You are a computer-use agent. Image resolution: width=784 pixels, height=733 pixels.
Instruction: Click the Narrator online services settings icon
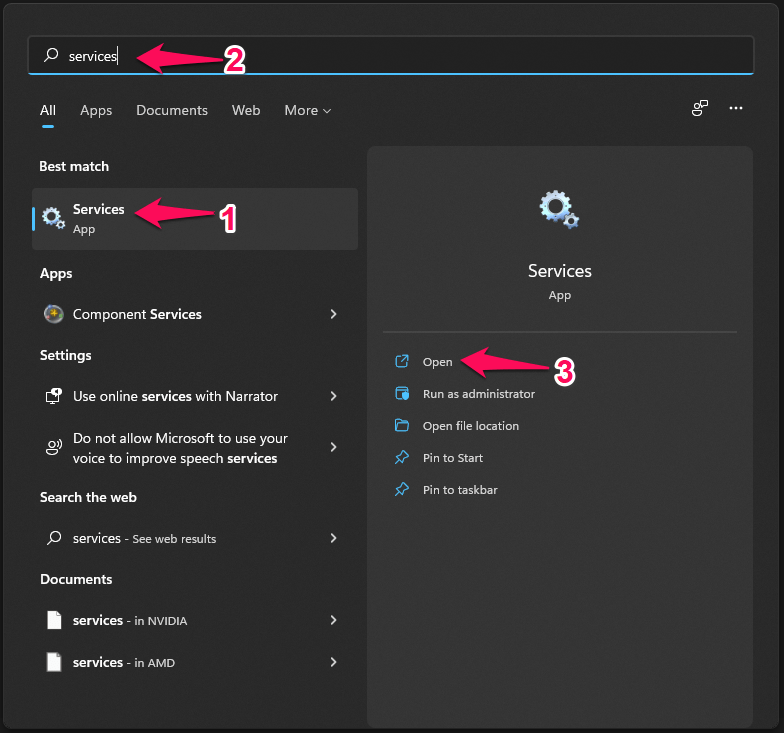pos(54,396)
